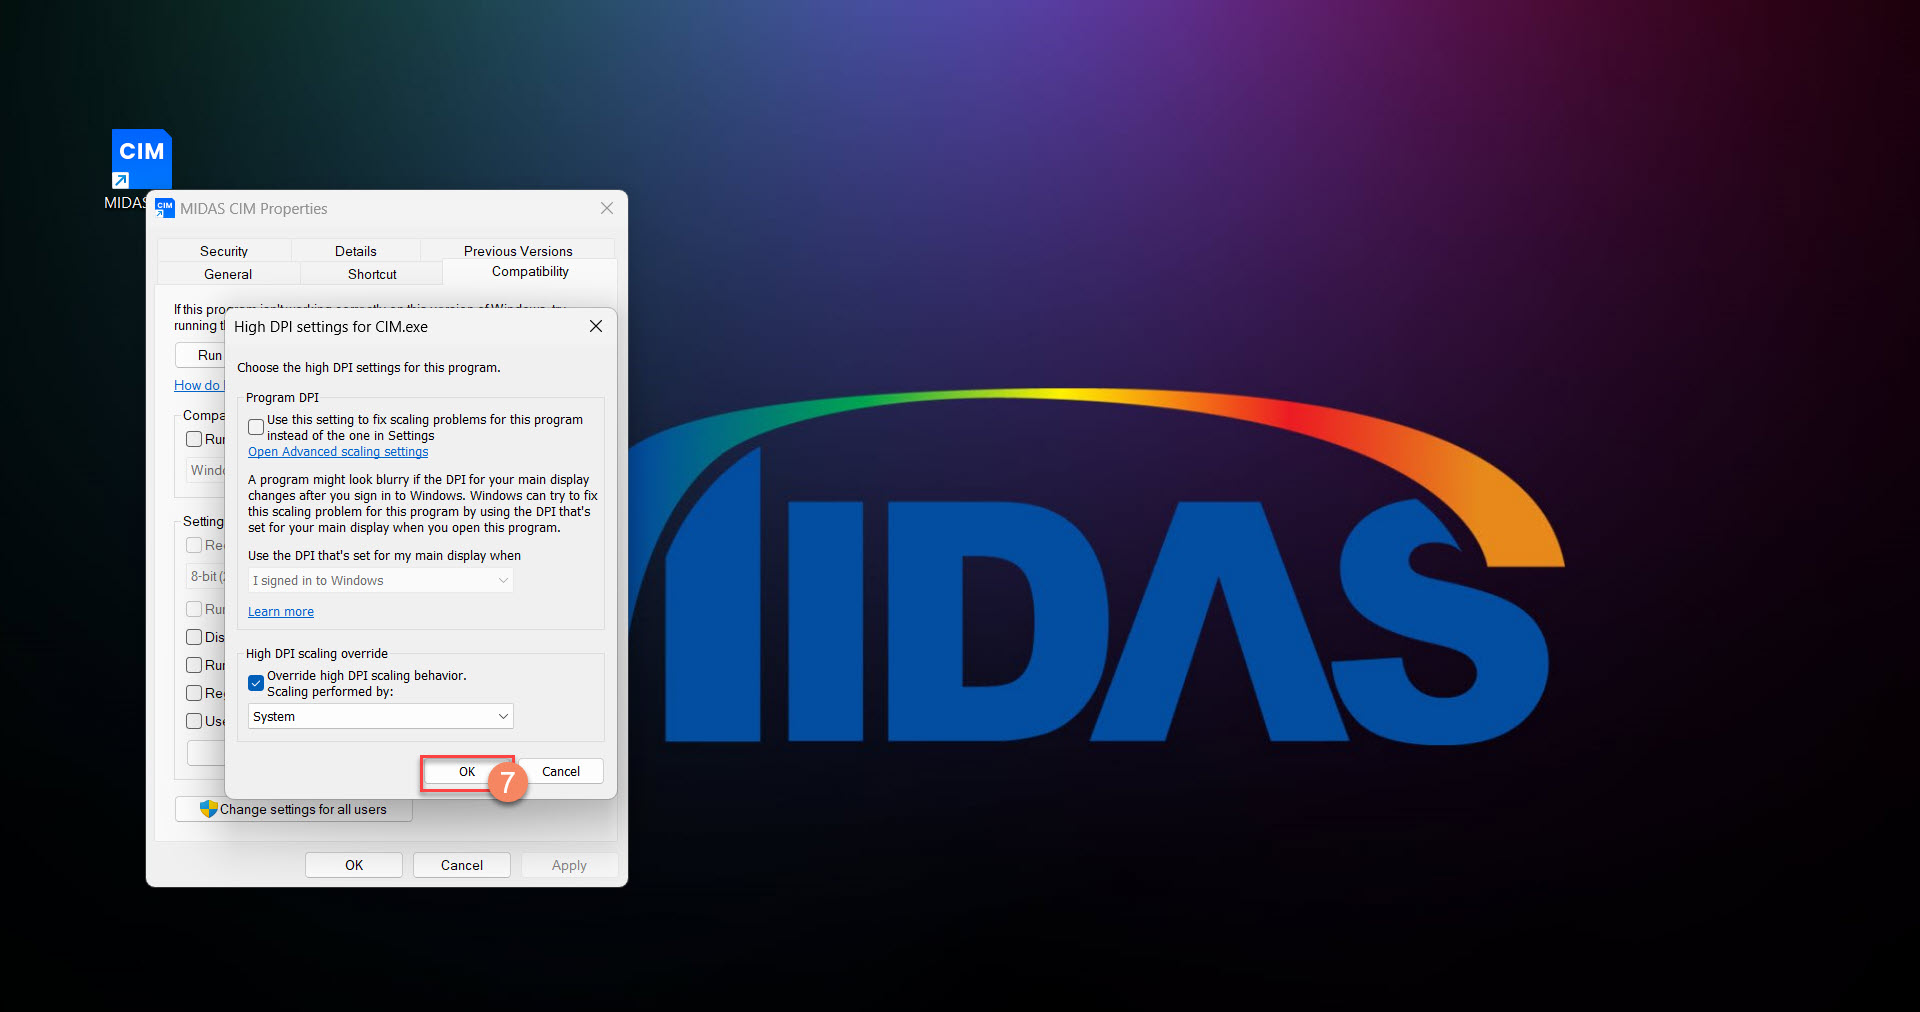Select the MIDAS CIM desktop shortcut icon
The height and width of the screenshot is (1012, 1920).
tap(141, 159)
